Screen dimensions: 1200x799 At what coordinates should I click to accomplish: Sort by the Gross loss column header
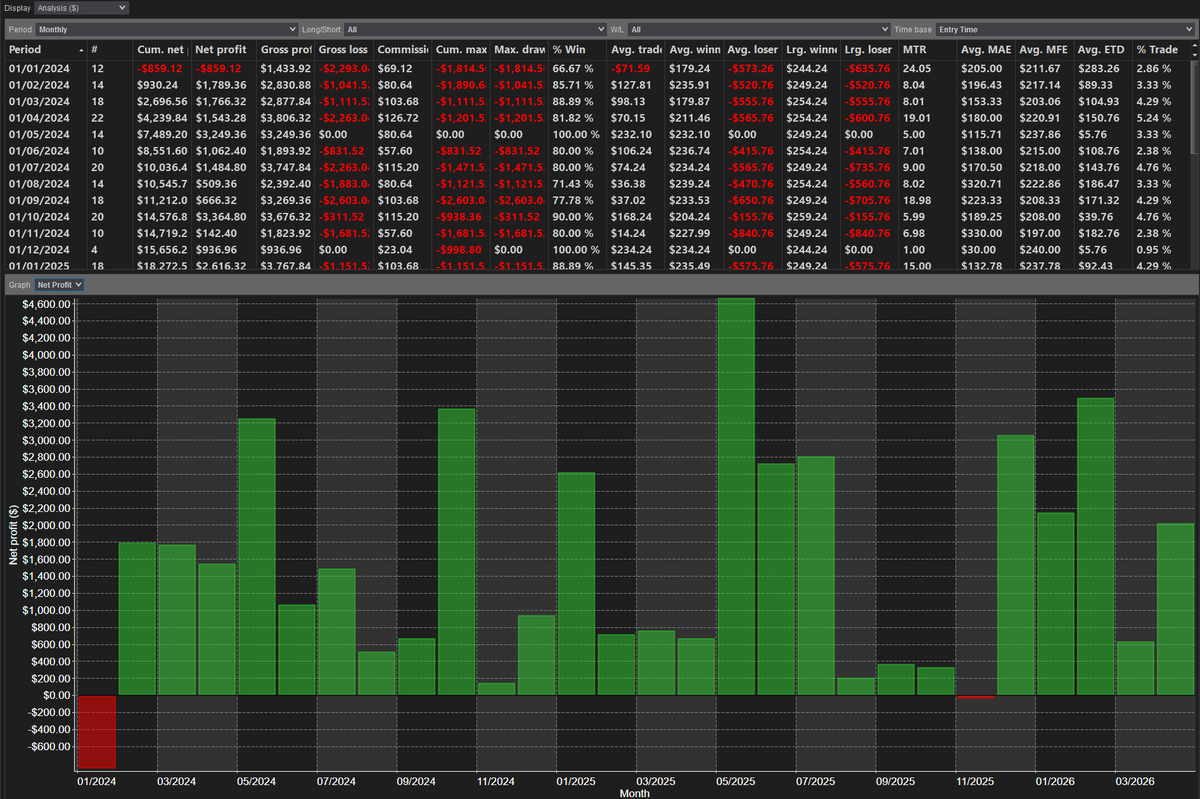(344, 49)
